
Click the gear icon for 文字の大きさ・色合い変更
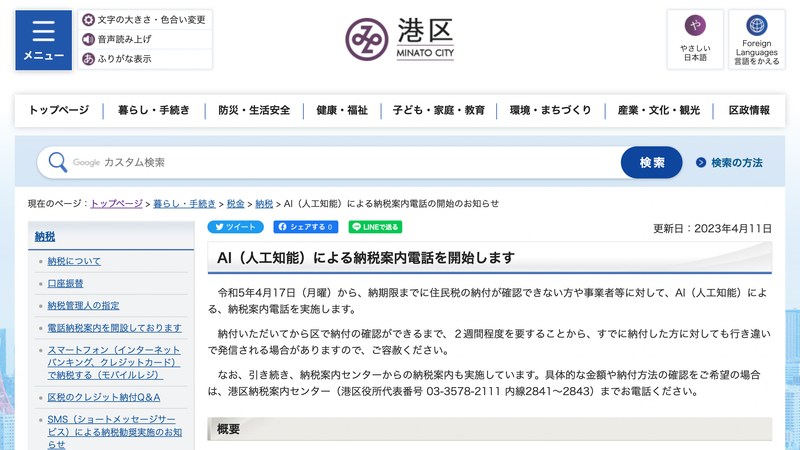[88, 20]
